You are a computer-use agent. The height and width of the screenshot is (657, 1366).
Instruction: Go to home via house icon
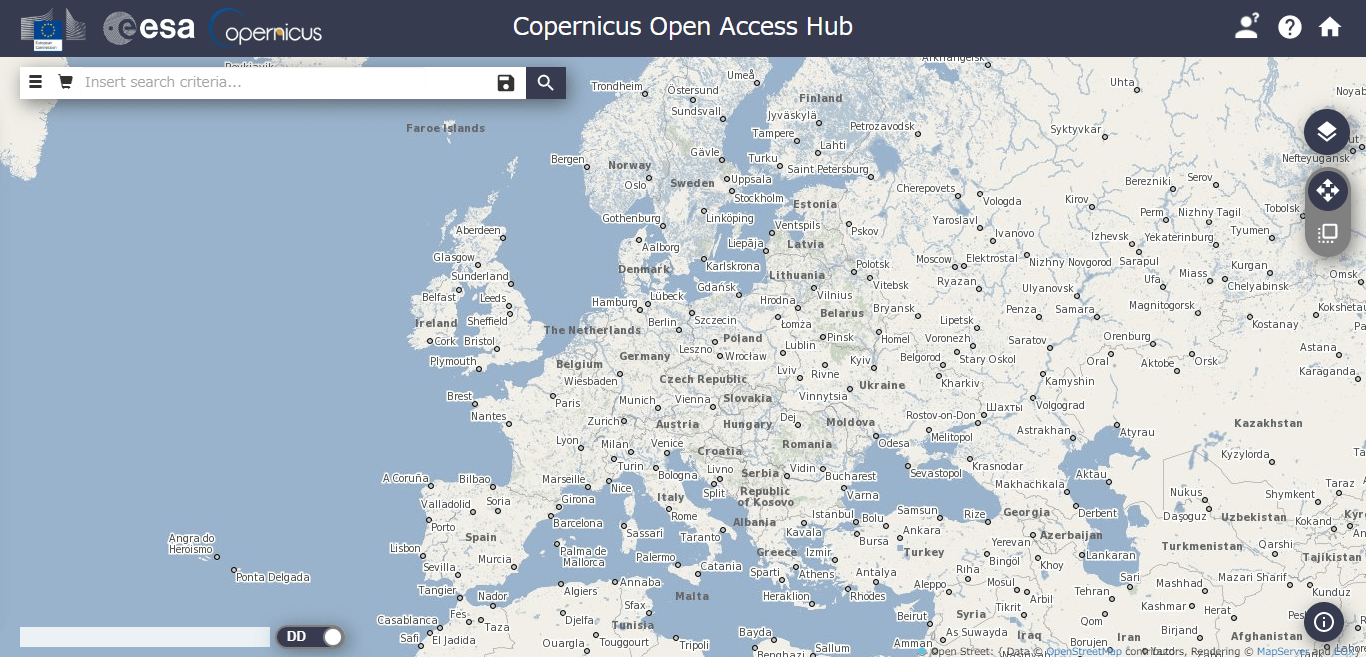1330,27
